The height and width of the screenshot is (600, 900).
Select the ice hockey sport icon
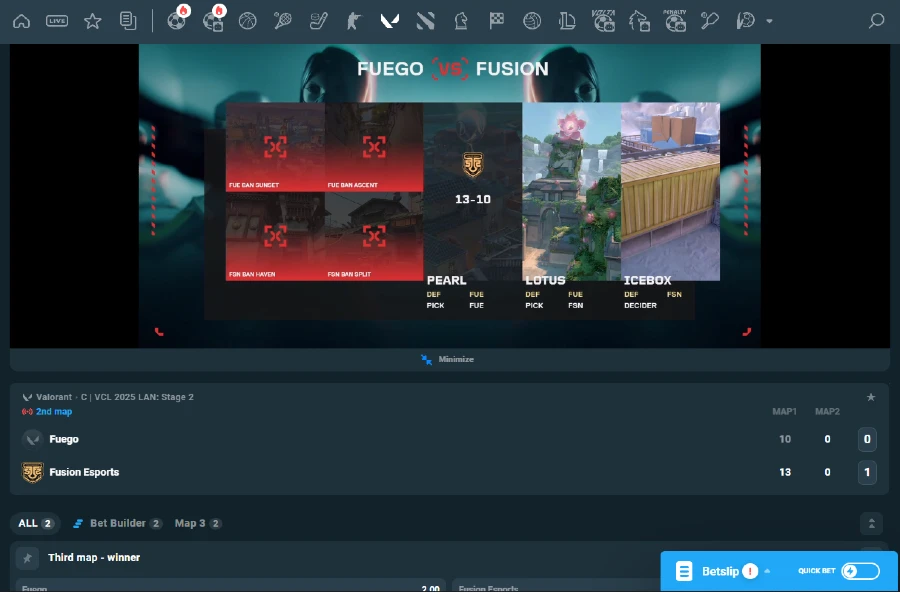[x=318, y=20]
